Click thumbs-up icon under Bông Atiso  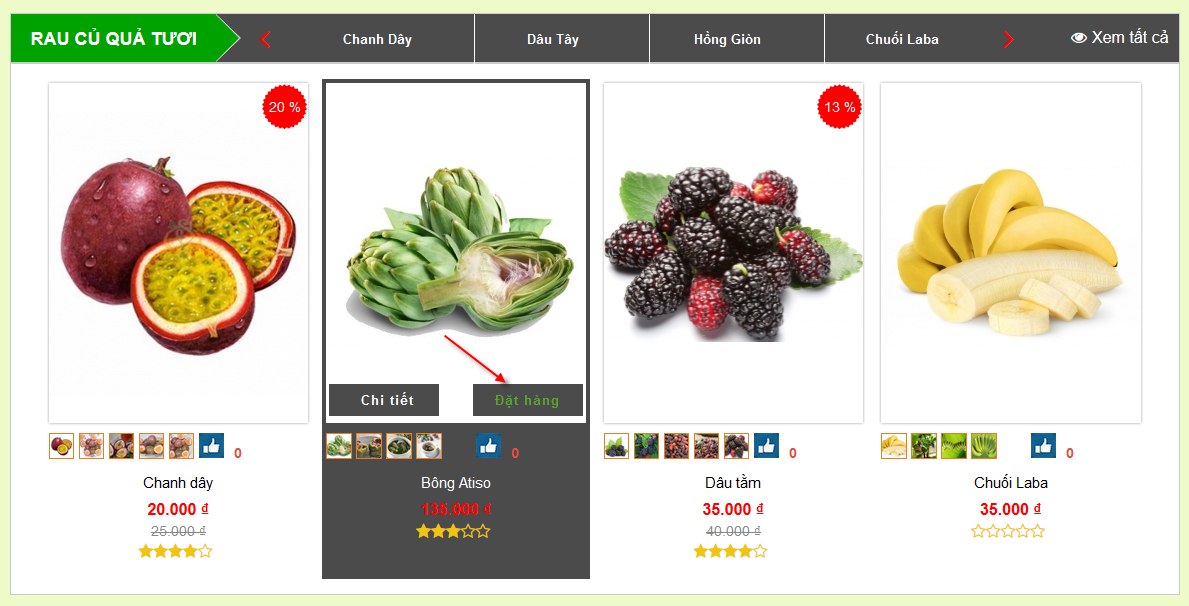[488, 446]
